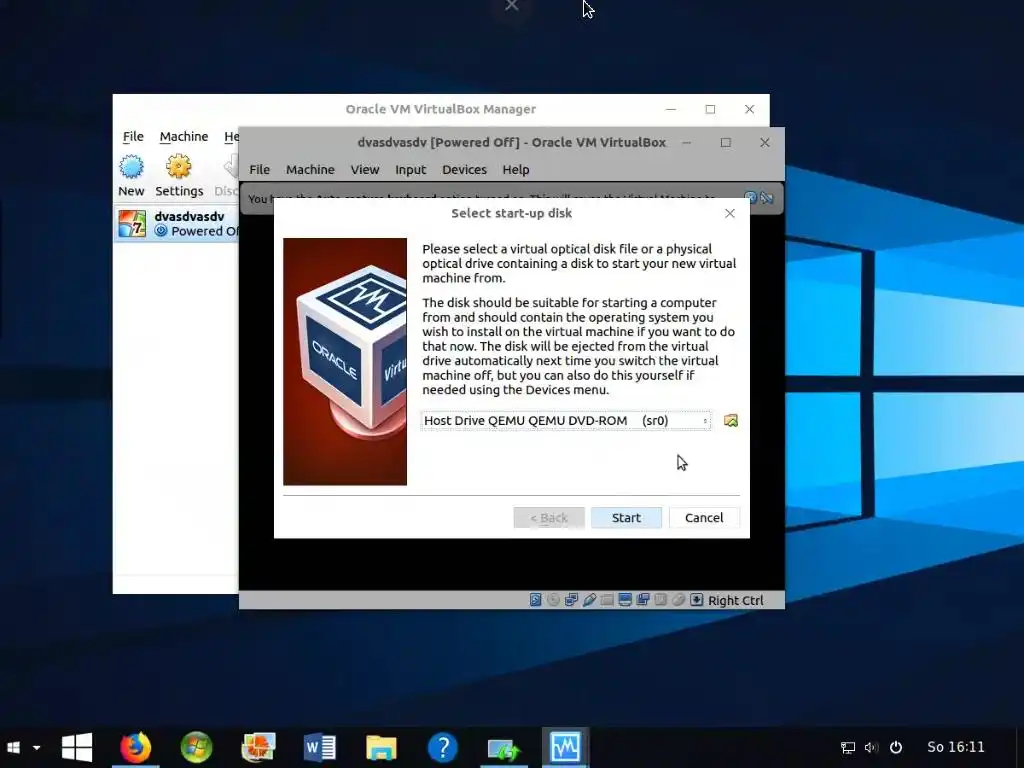Click the power button tray icon

896,747
